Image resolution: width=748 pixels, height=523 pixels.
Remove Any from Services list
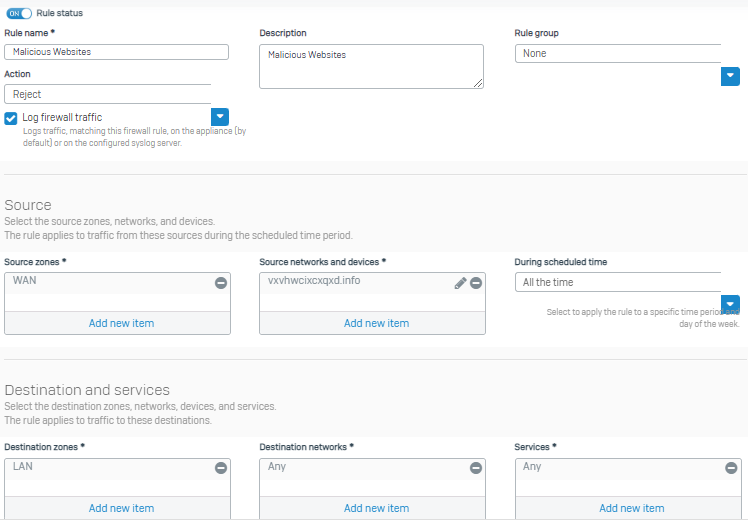pos(731,468)
